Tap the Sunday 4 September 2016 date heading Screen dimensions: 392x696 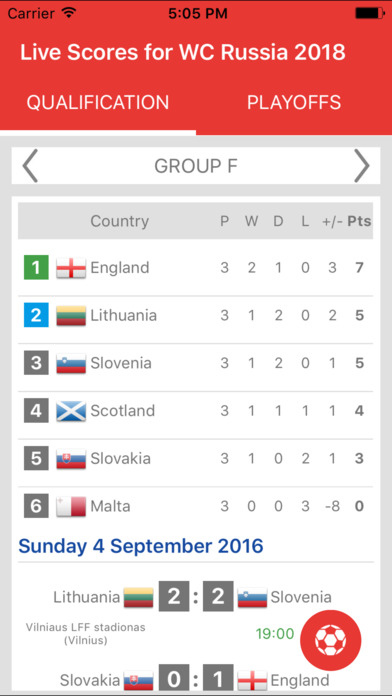click(x=141, y=546)
